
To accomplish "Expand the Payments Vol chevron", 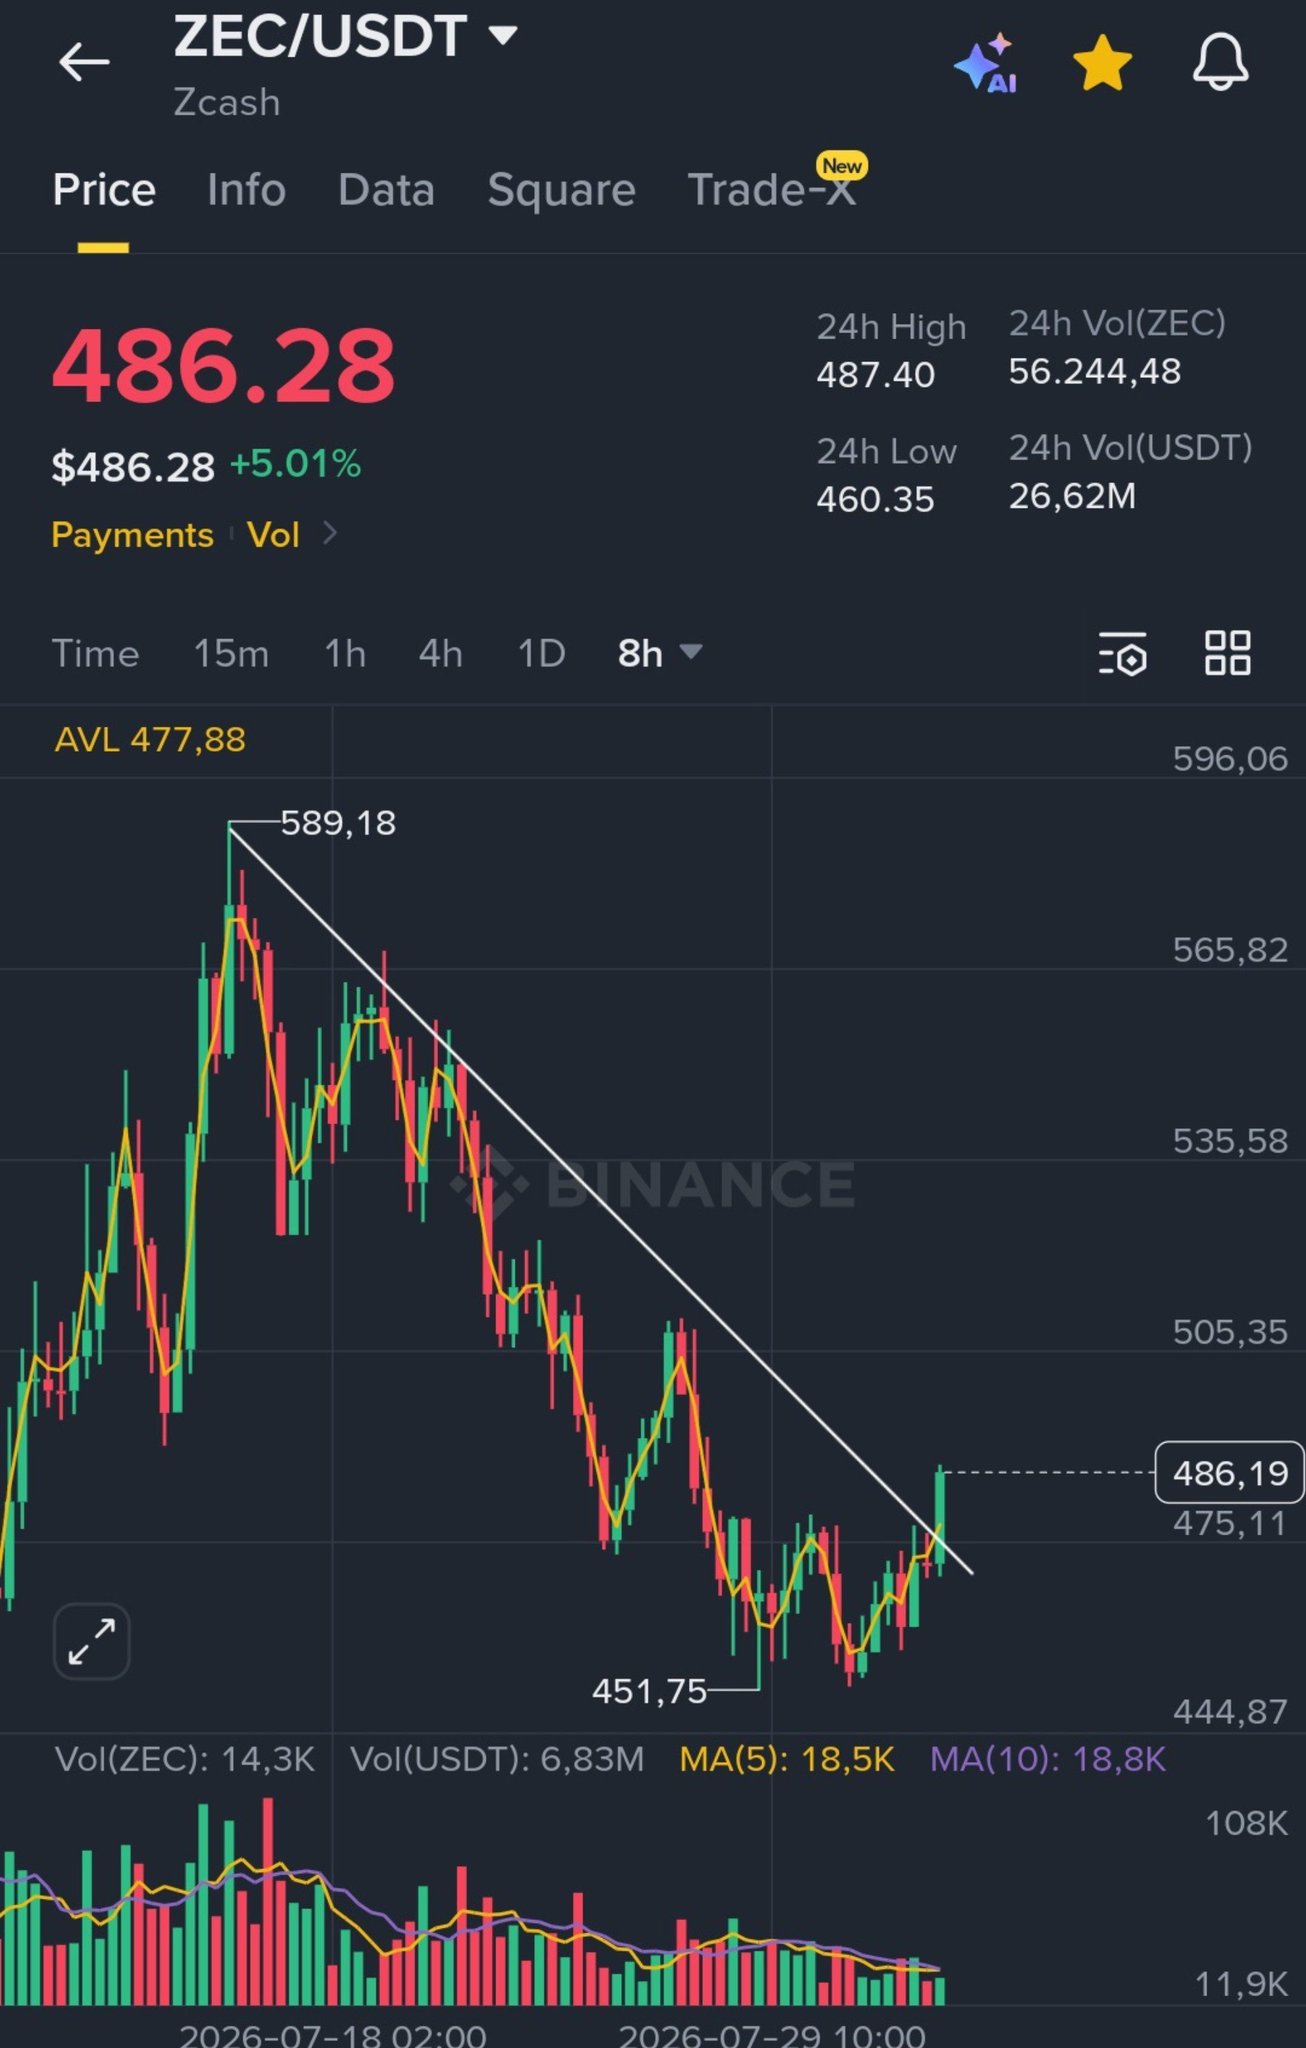I will [x=330, y=534].
